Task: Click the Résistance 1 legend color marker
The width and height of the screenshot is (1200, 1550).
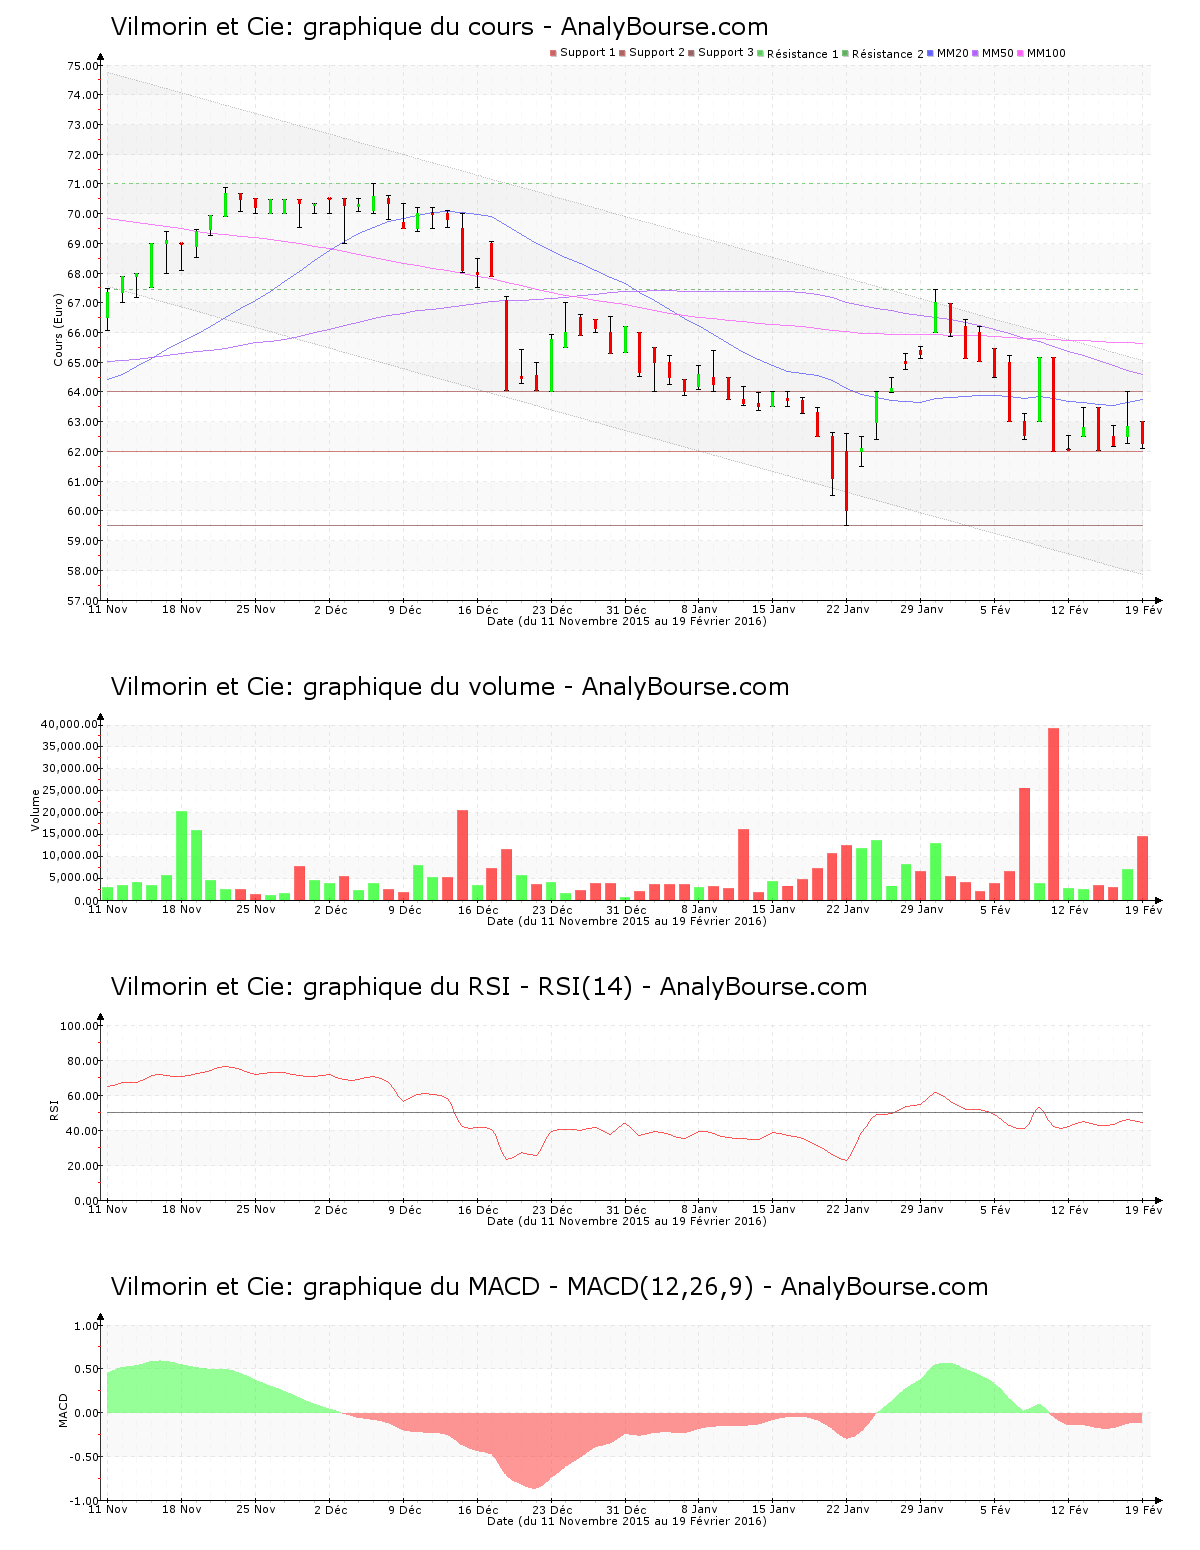Action: tap(761, 53)
